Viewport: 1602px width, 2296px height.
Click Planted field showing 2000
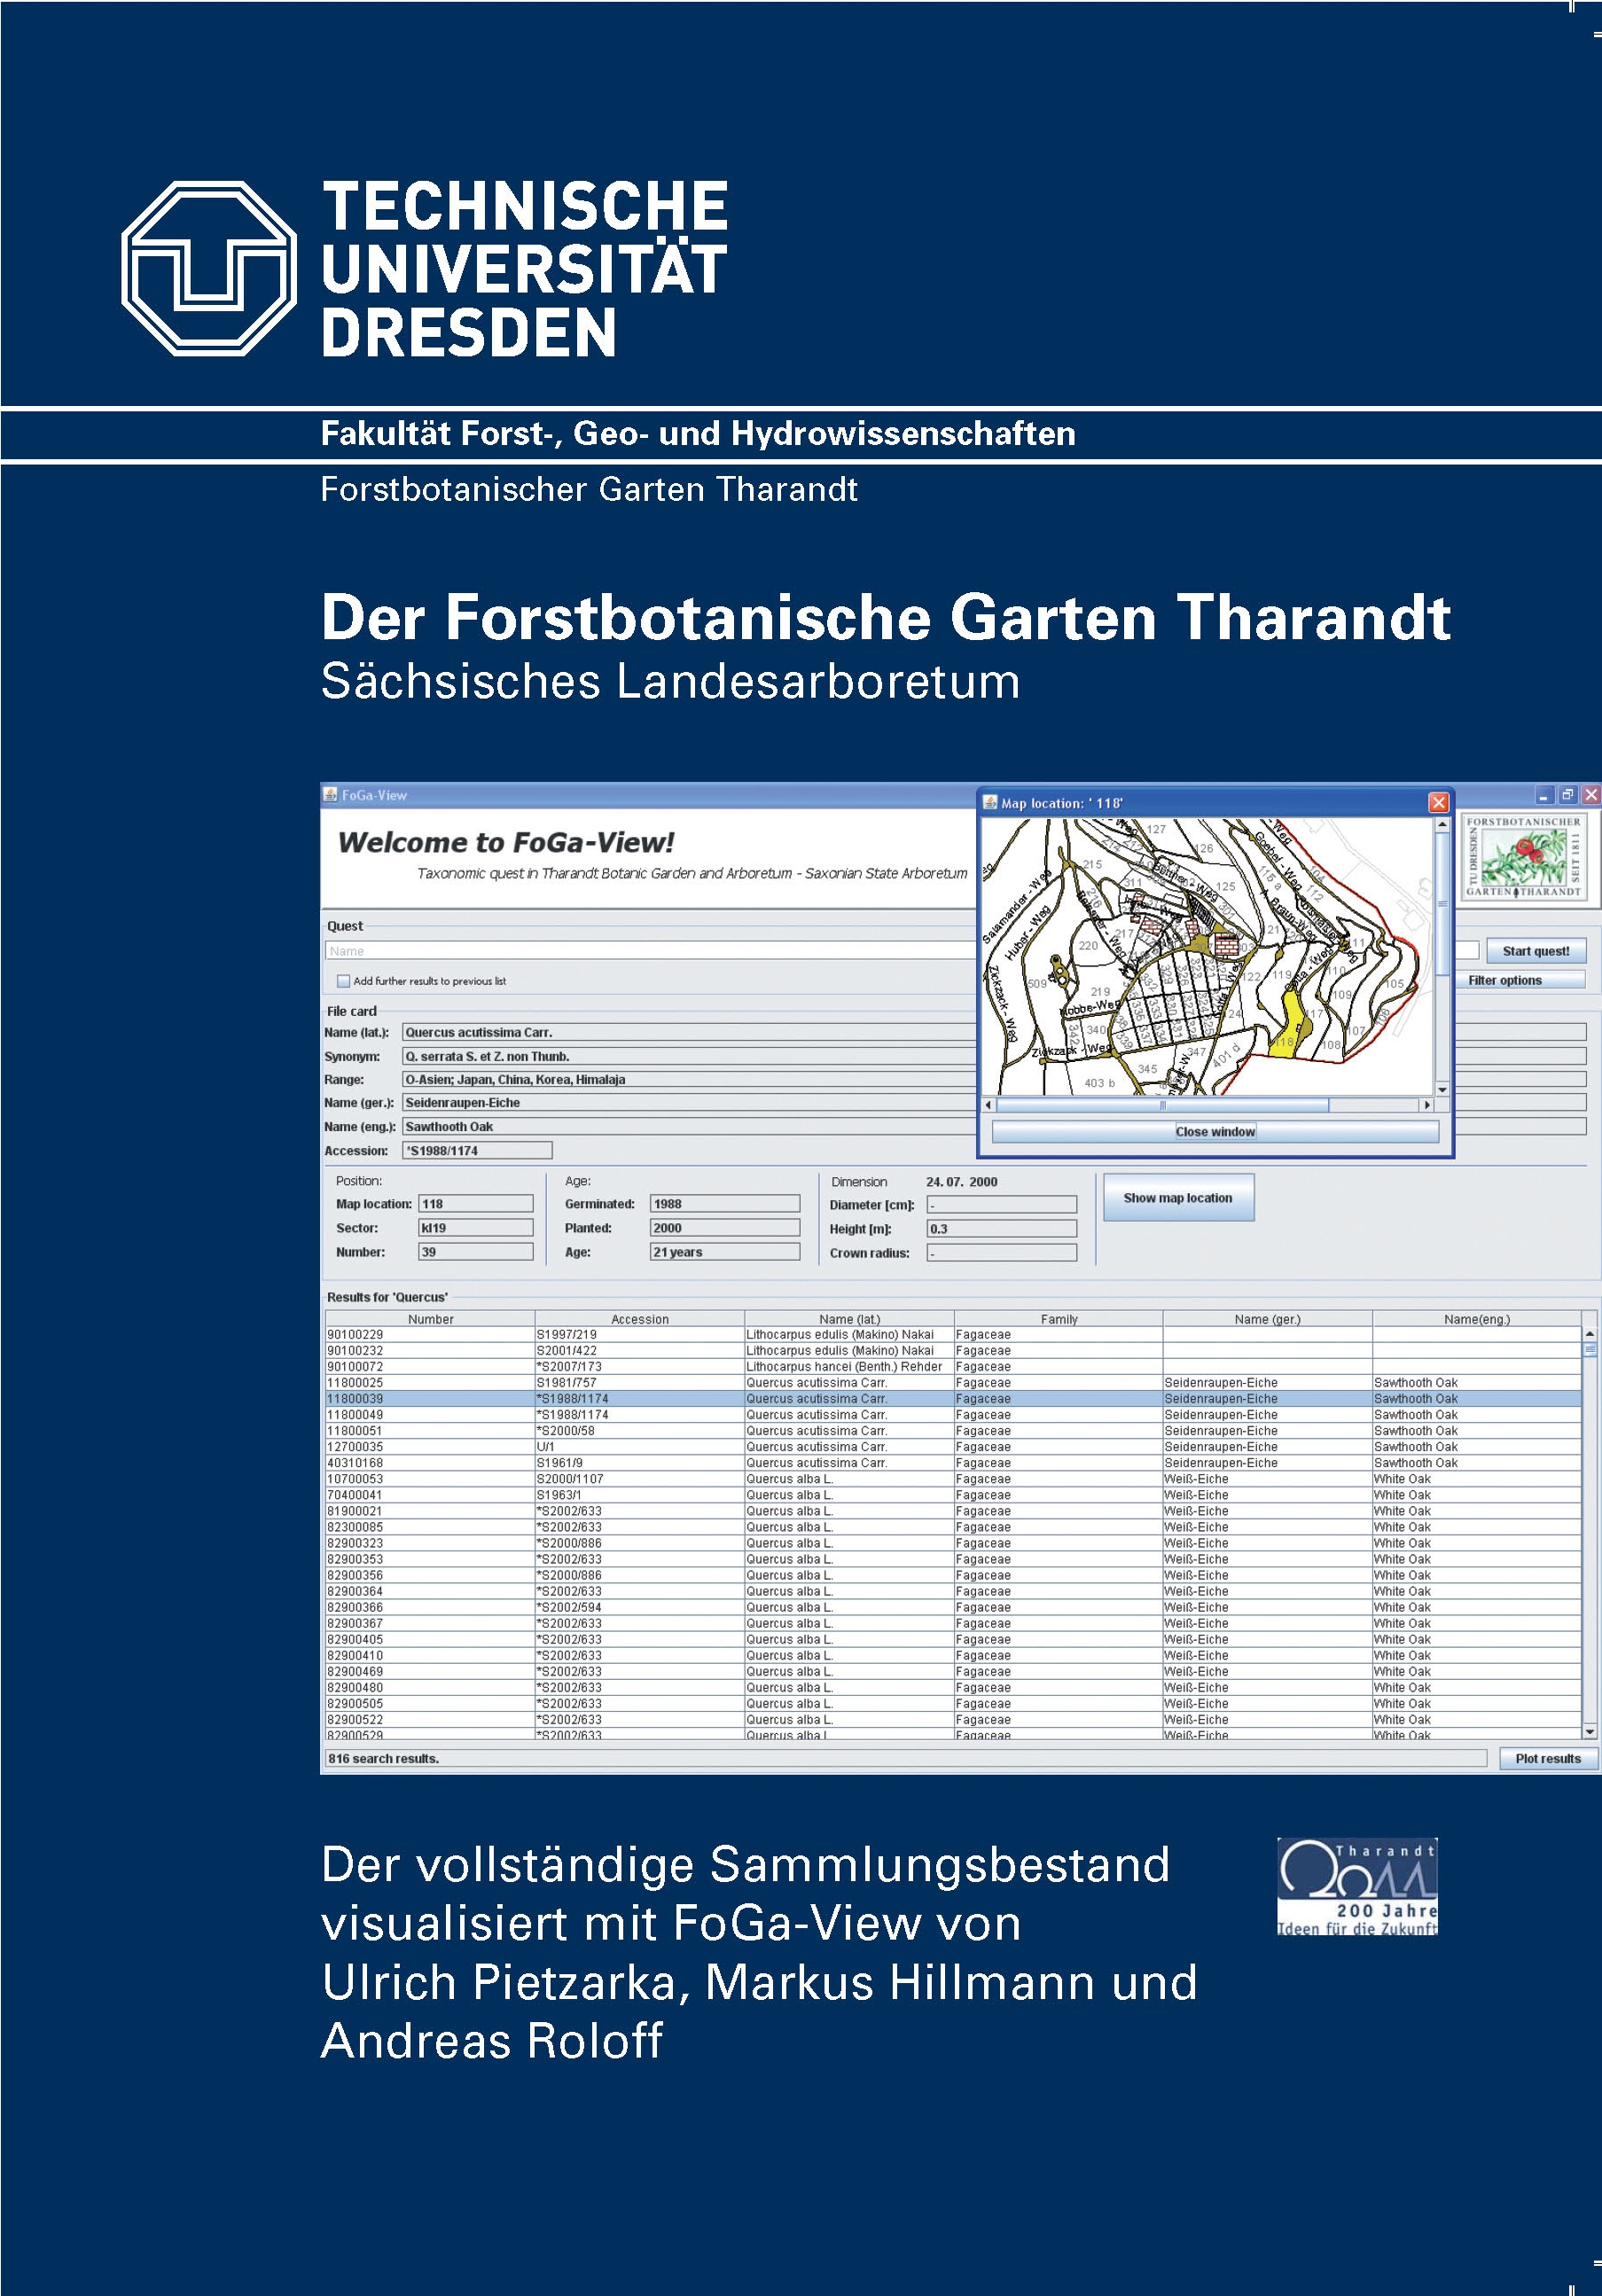[x=725, y=1228]
